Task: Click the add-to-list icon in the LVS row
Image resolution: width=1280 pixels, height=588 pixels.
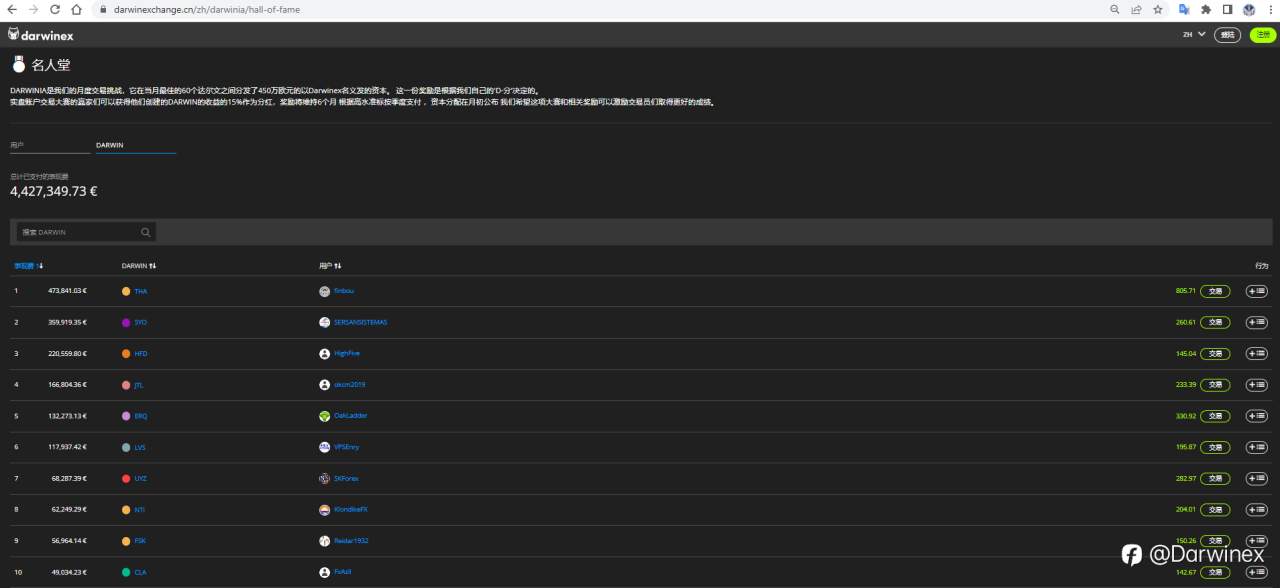Action: (1256, 447)
